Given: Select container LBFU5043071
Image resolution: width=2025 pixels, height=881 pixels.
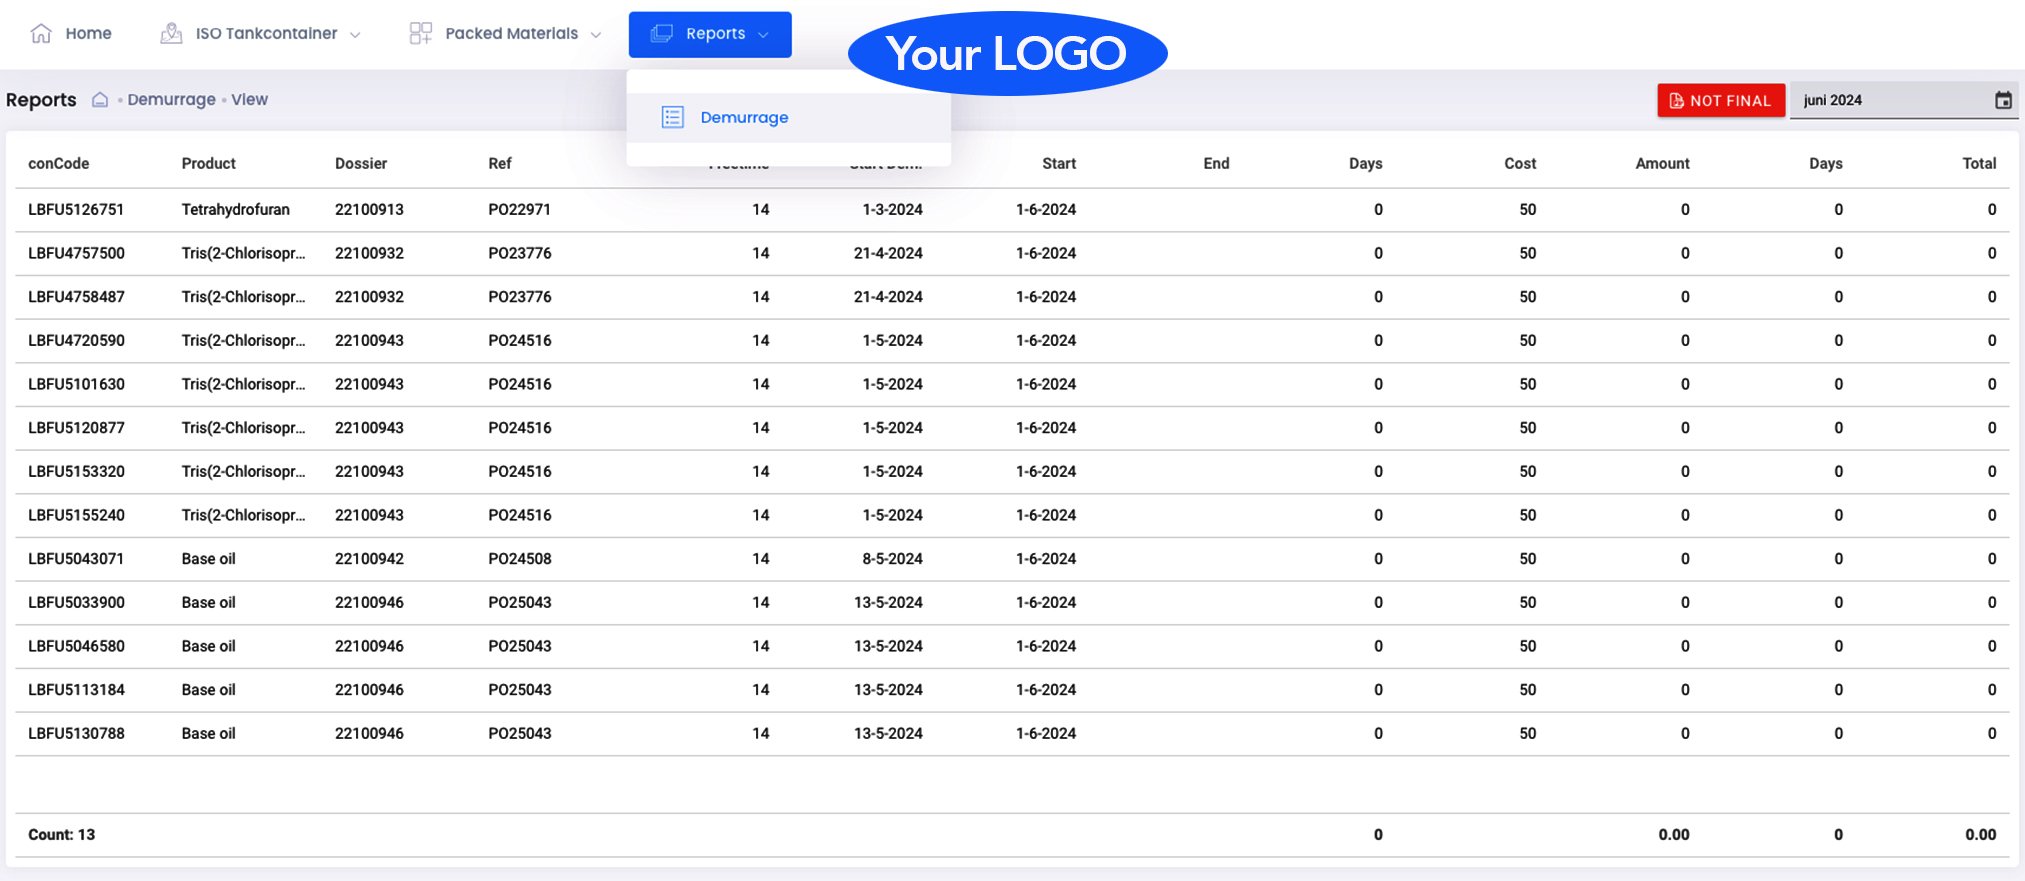Looking at the screenshot, I should [76, 559].
